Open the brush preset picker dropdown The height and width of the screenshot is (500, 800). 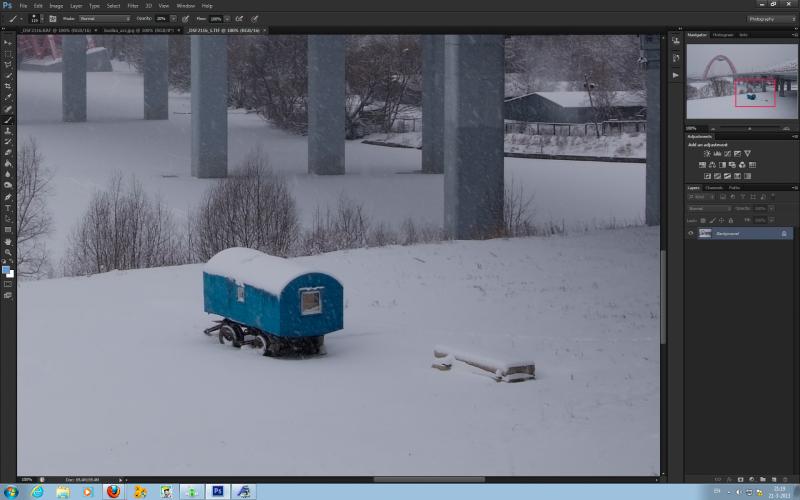coord(41,19)
